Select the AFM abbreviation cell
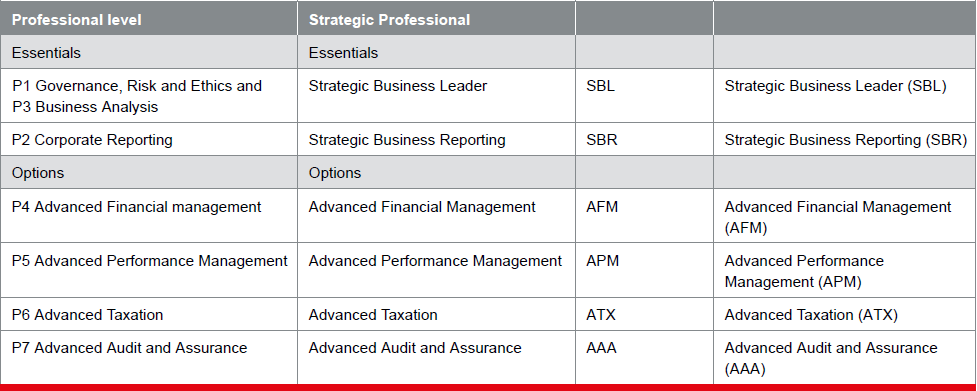The height and width of the screenshot is (391, 977). coord(644,216)
